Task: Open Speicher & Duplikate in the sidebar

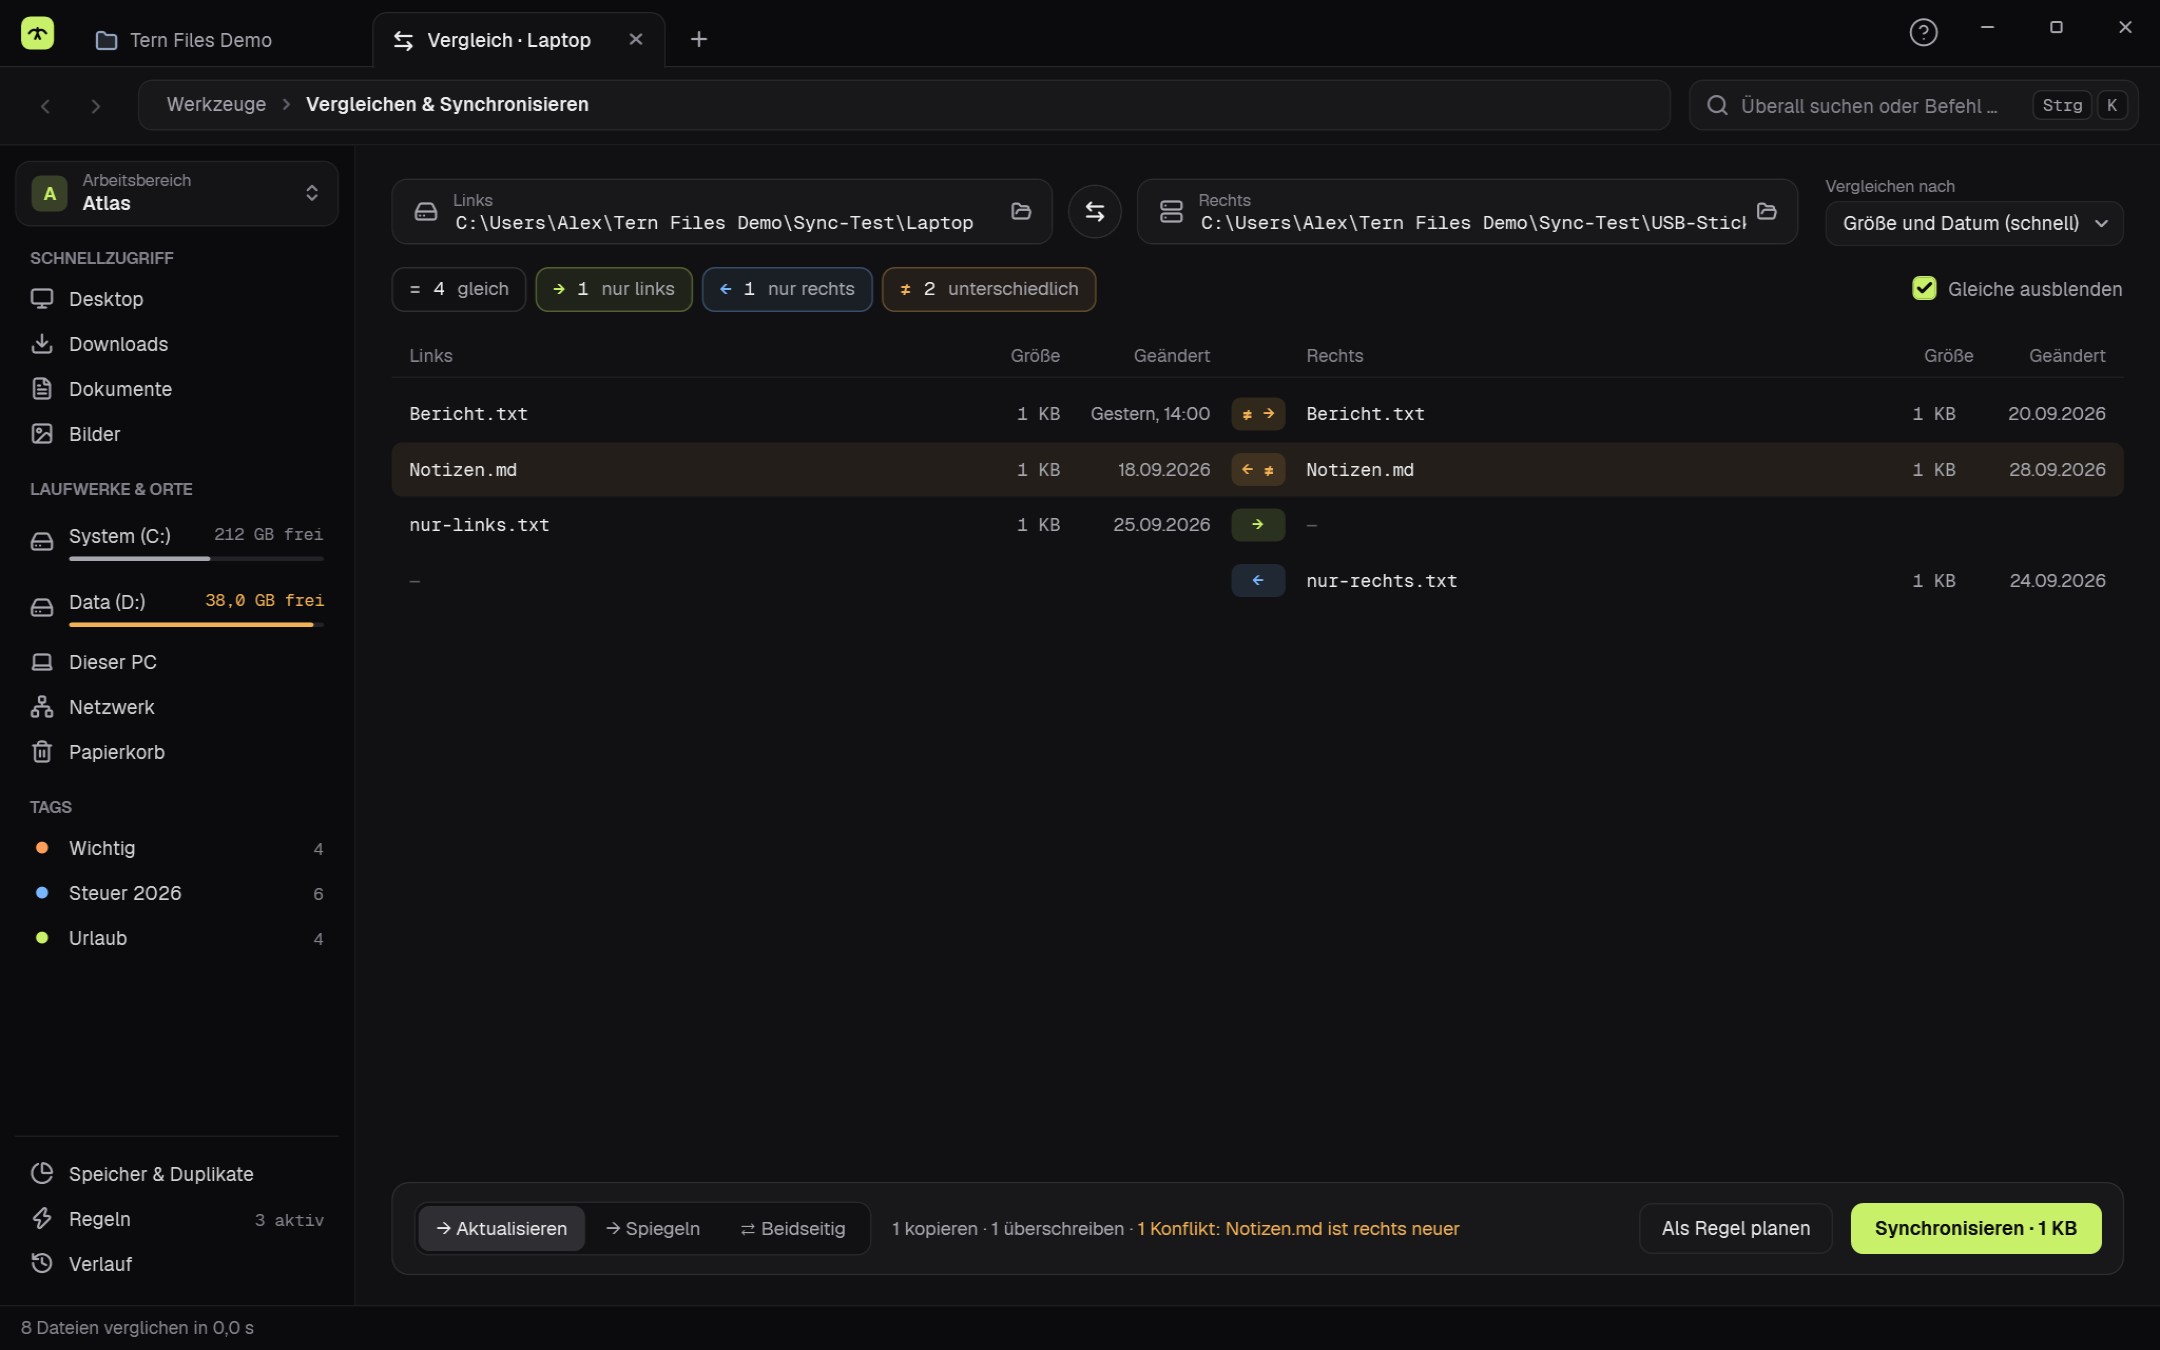Action: tap(177, 1174)
